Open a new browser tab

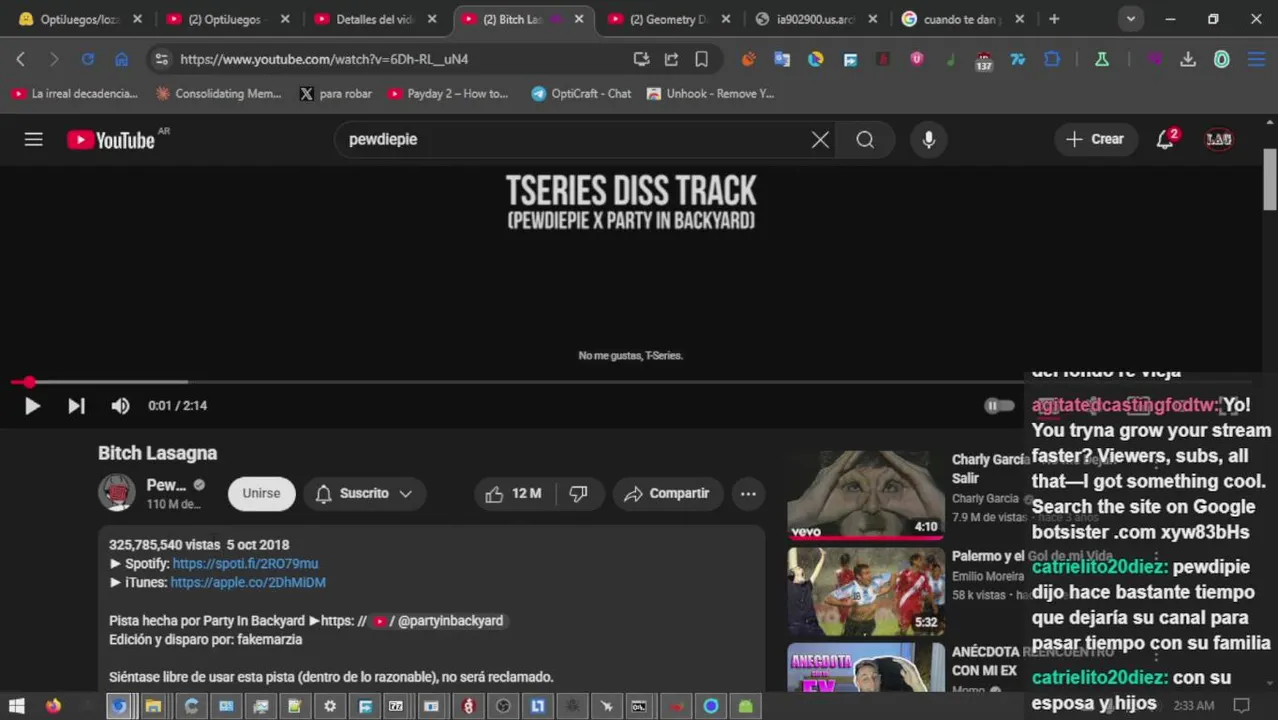[x=1054, y=19]
